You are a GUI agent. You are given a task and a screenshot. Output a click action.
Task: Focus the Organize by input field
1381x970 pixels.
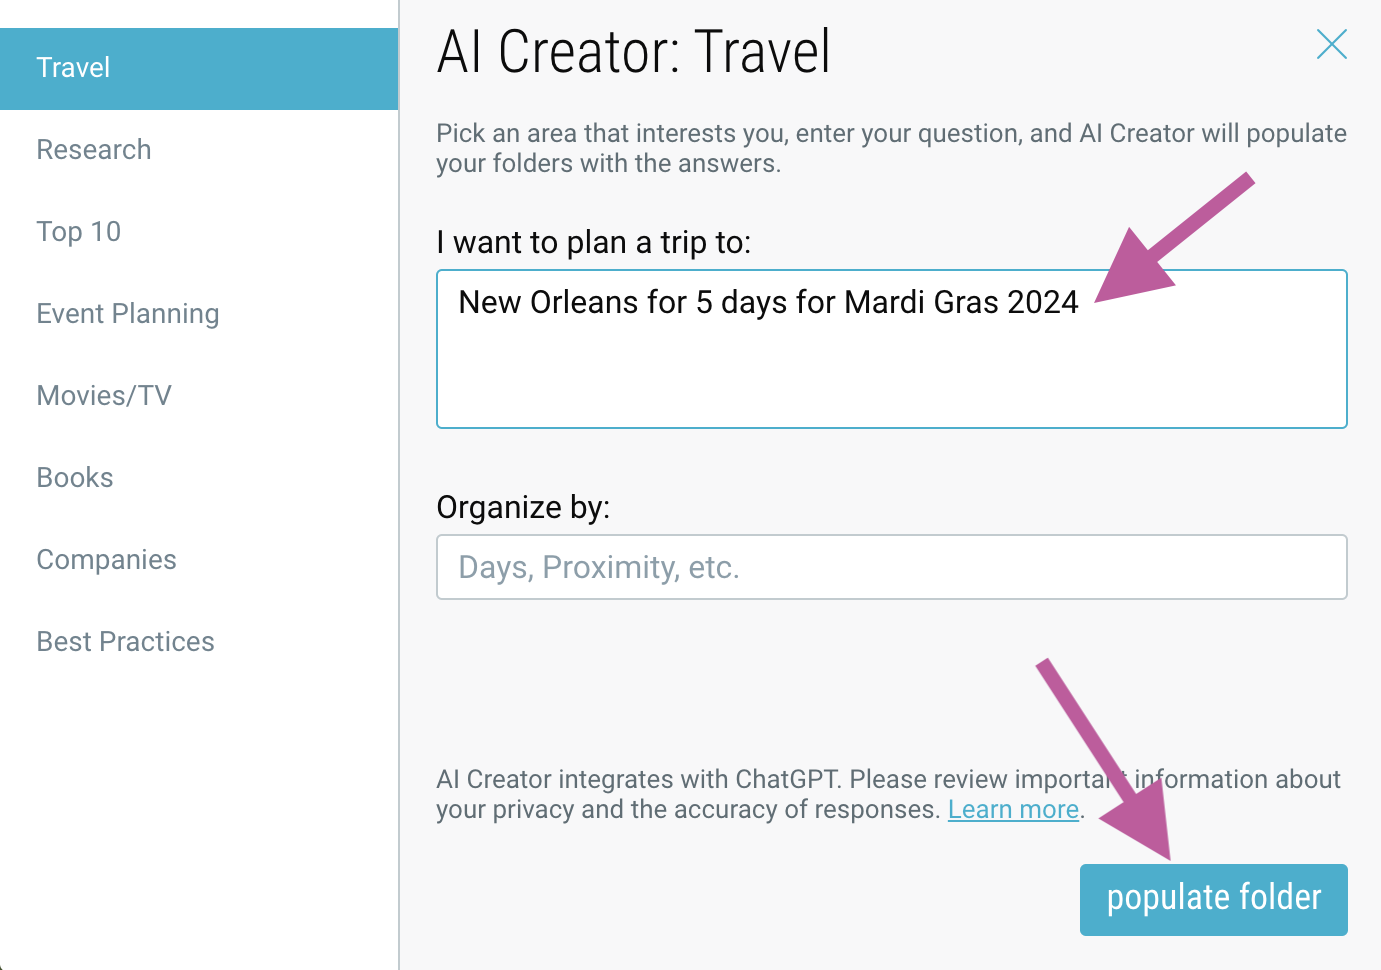point(891,568)
